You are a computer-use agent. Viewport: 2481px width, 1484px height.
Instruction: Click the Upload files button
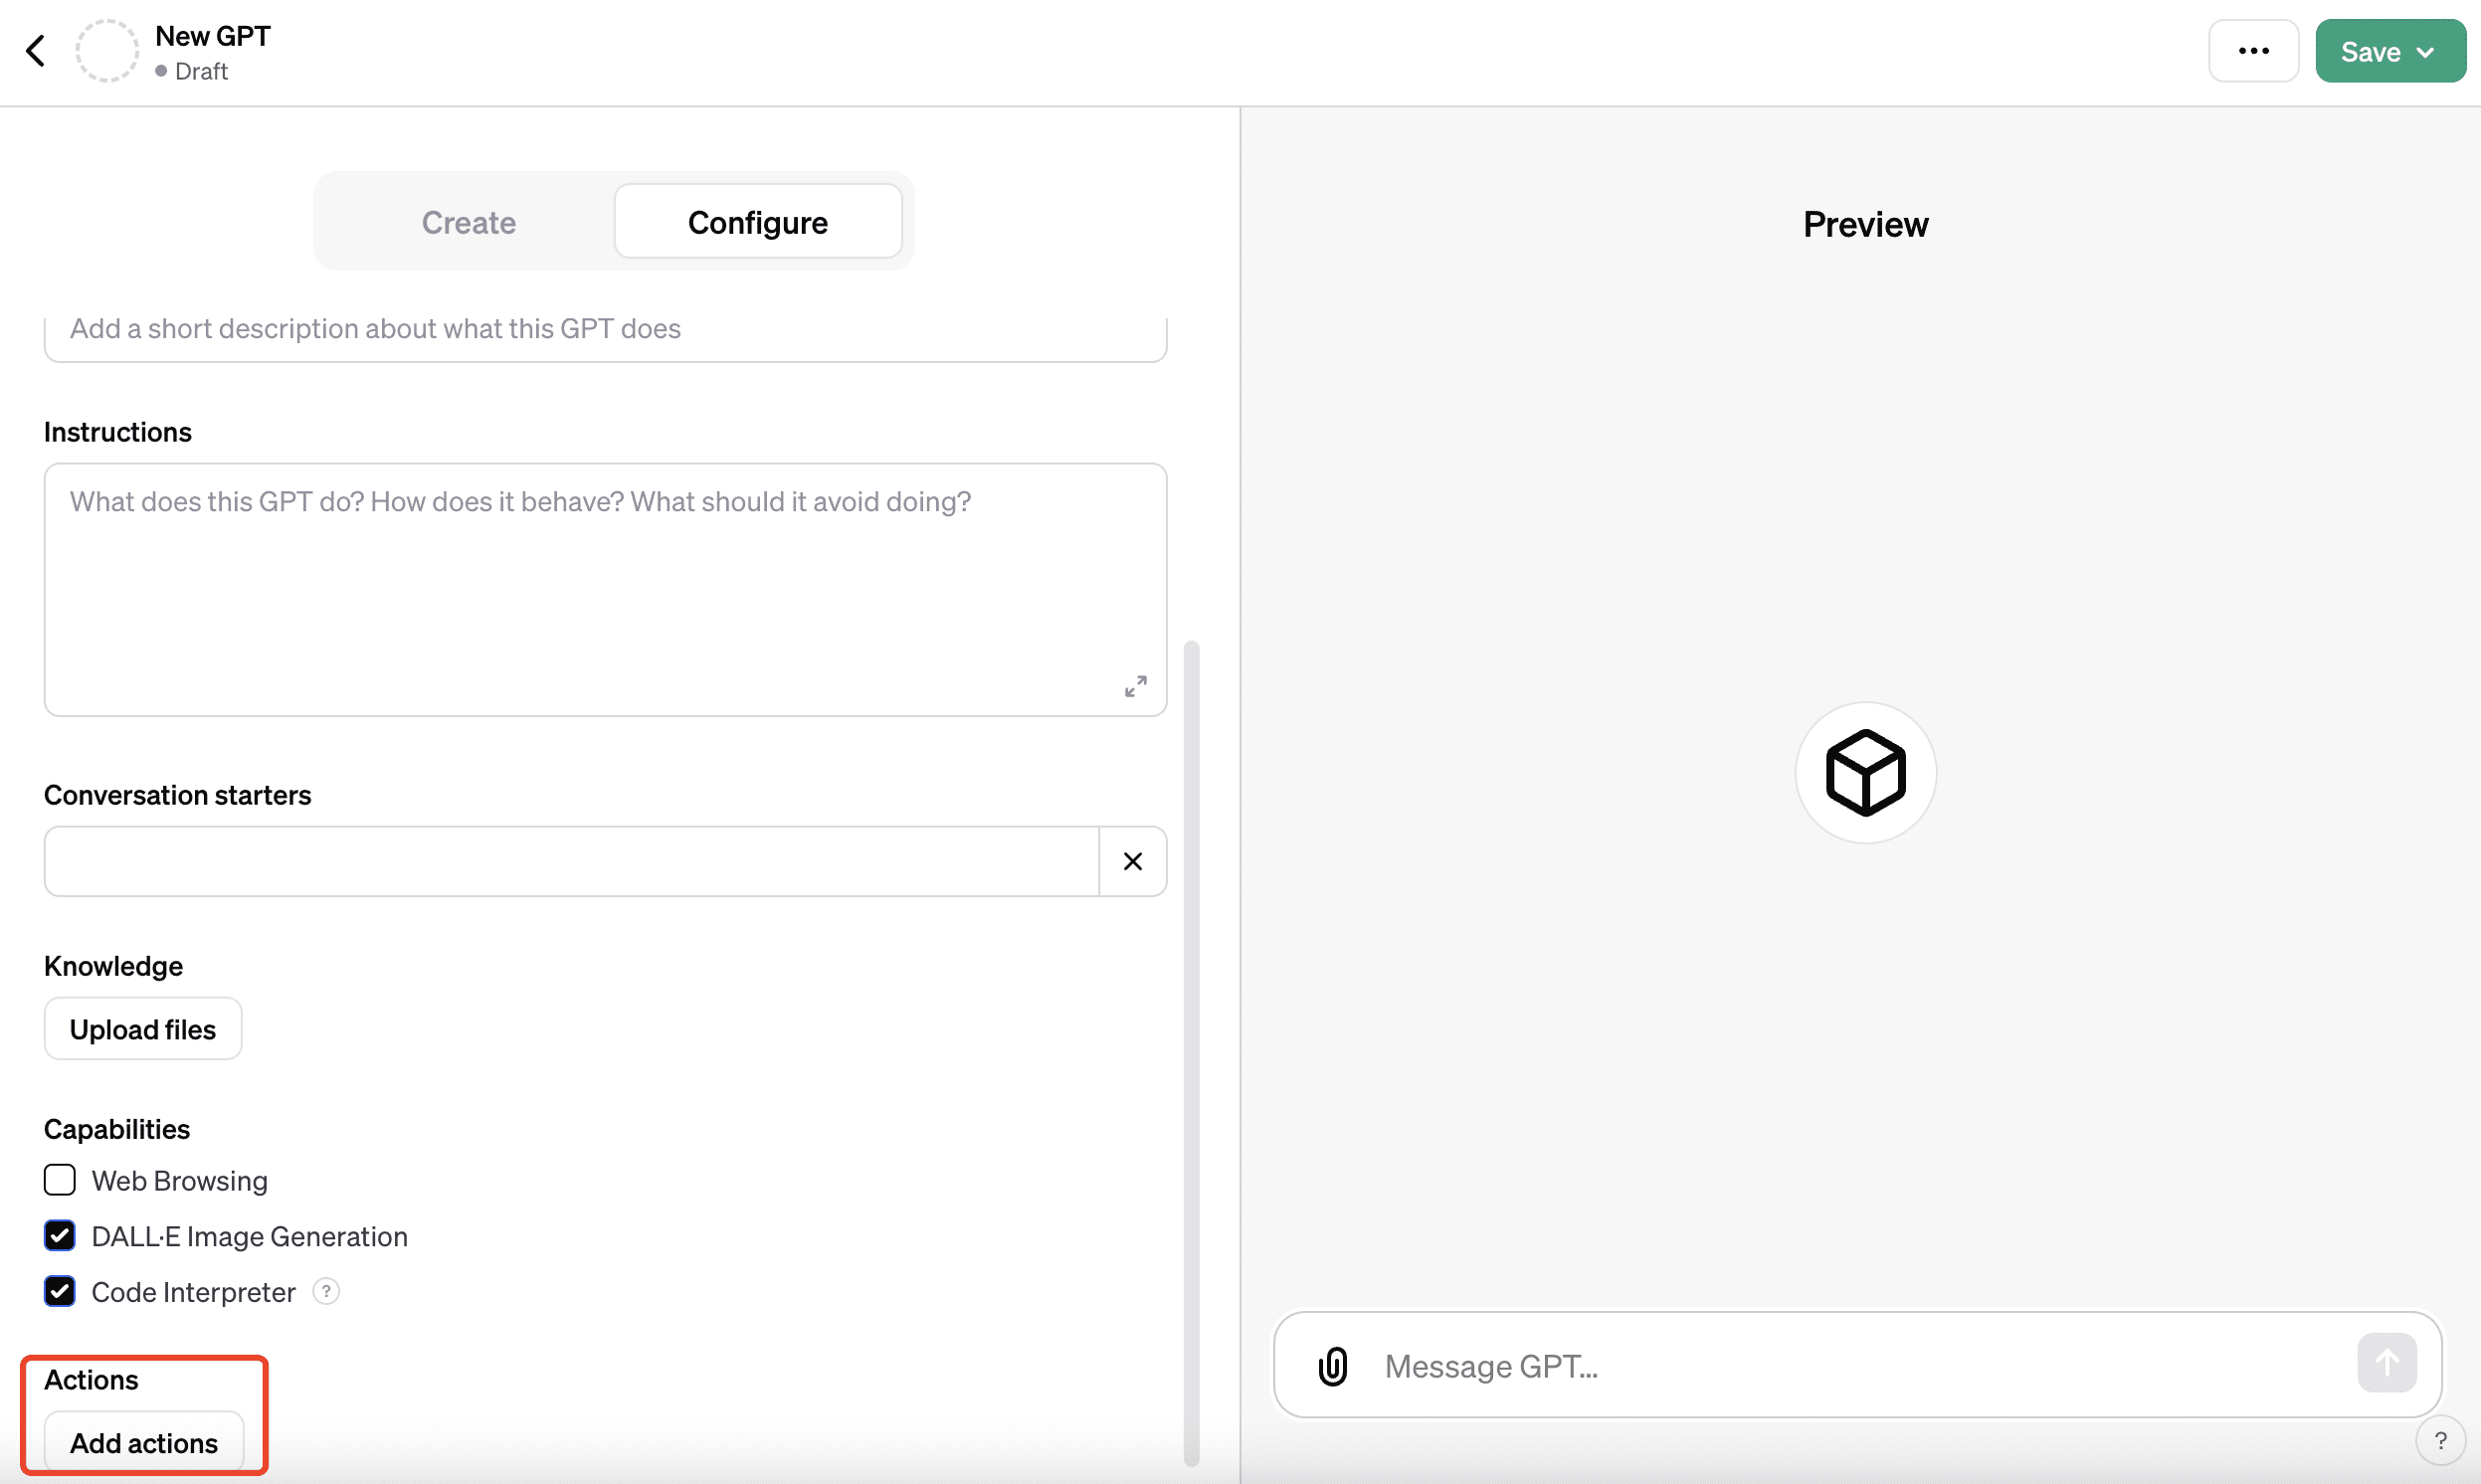(x=141, y=1028)
